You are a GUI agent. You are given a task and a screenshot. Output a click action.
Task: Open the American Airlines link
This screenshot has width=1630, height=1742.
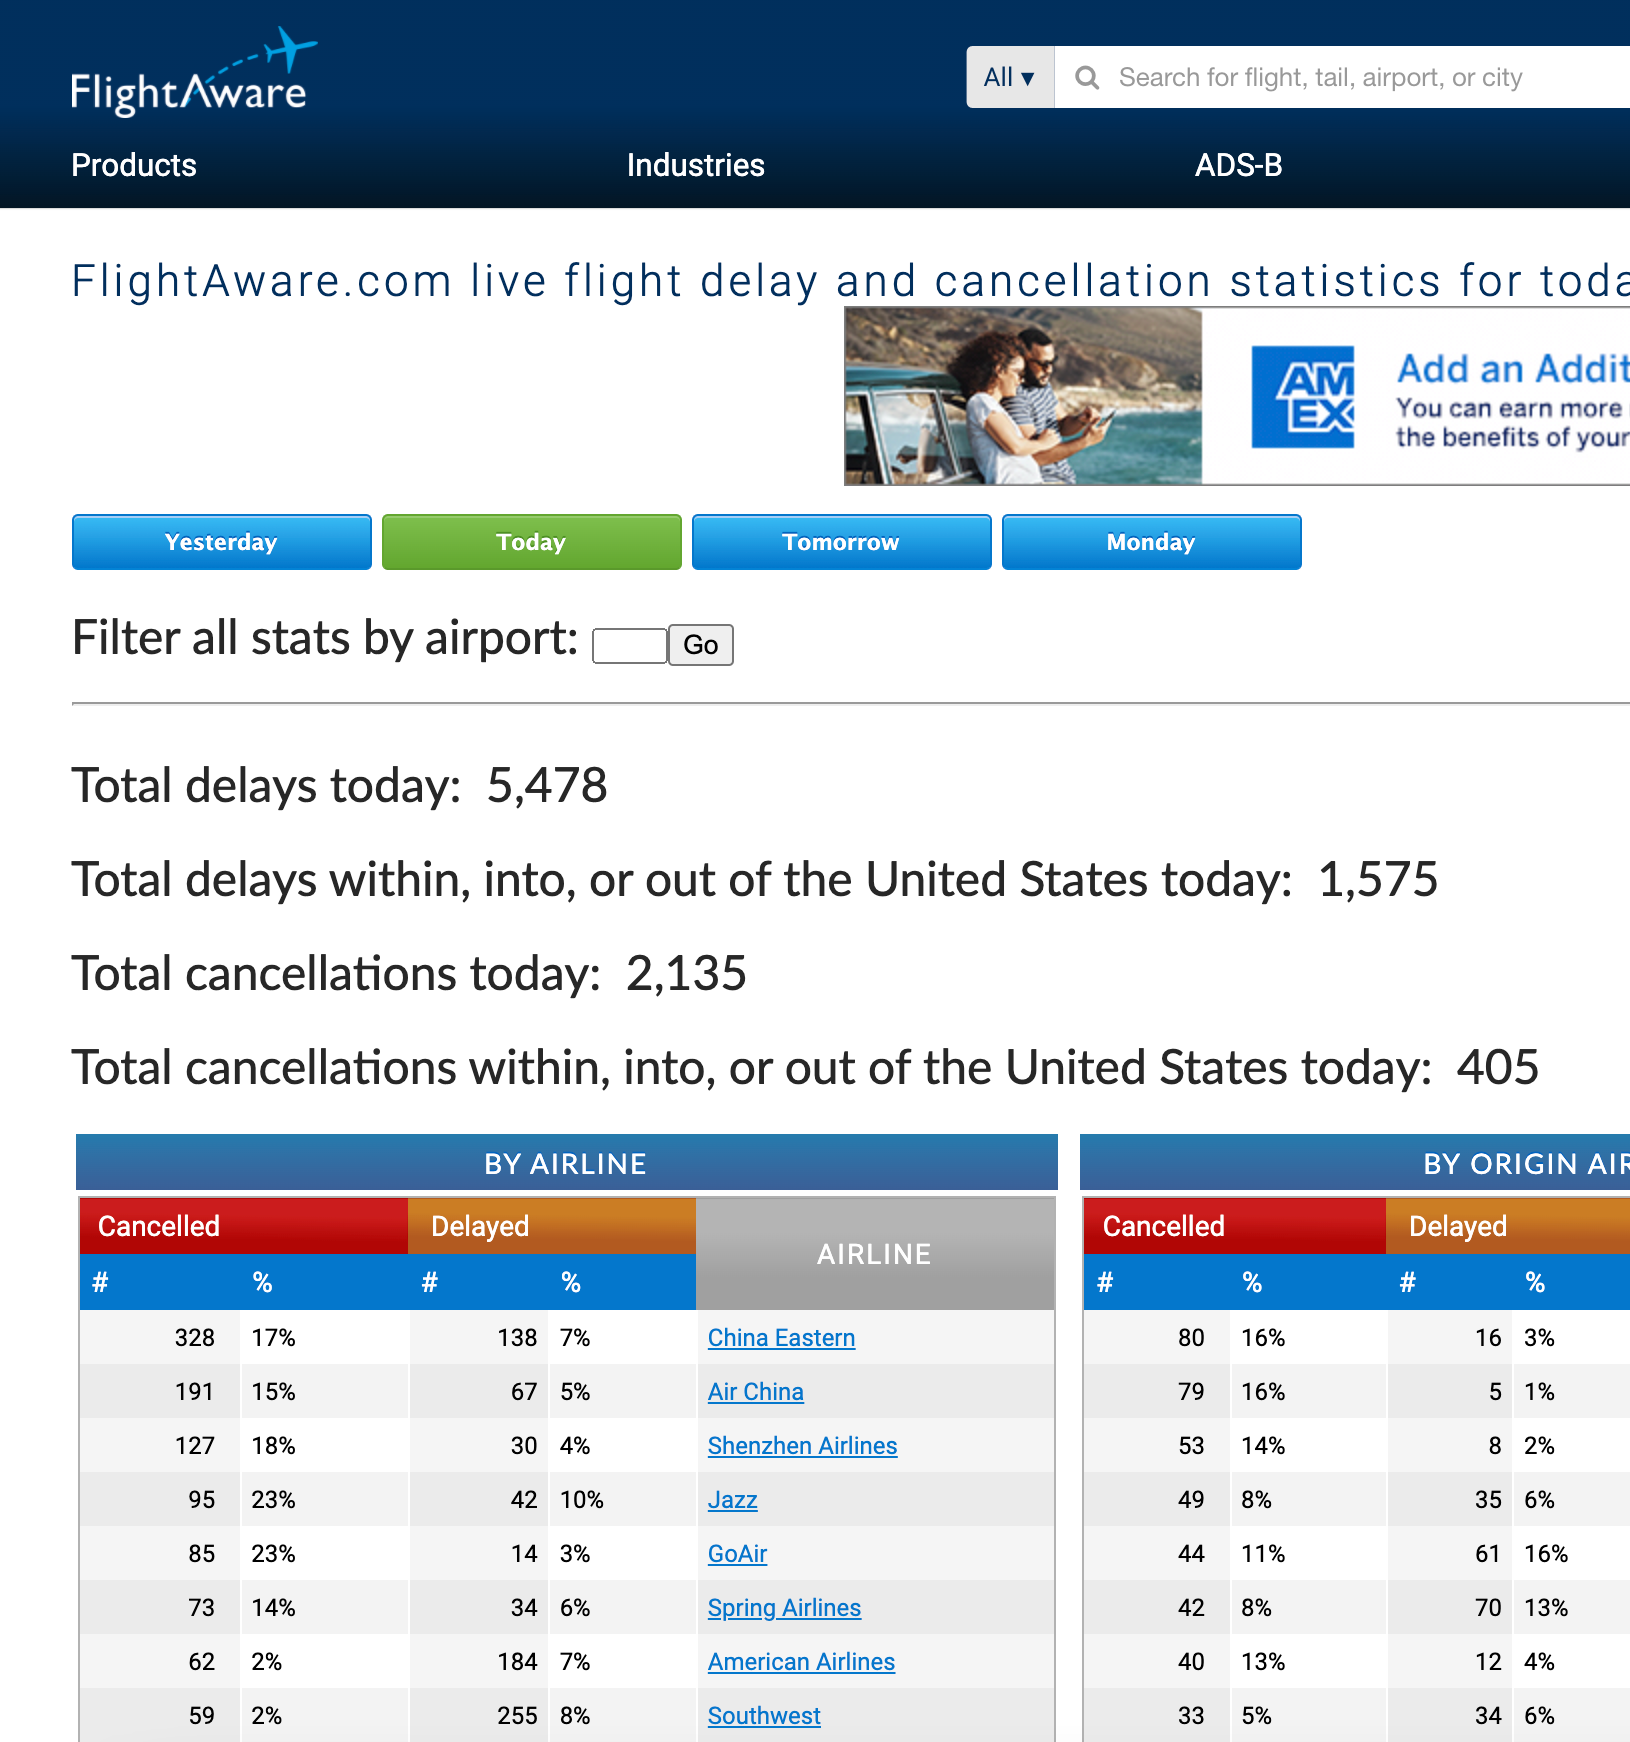801,1662
